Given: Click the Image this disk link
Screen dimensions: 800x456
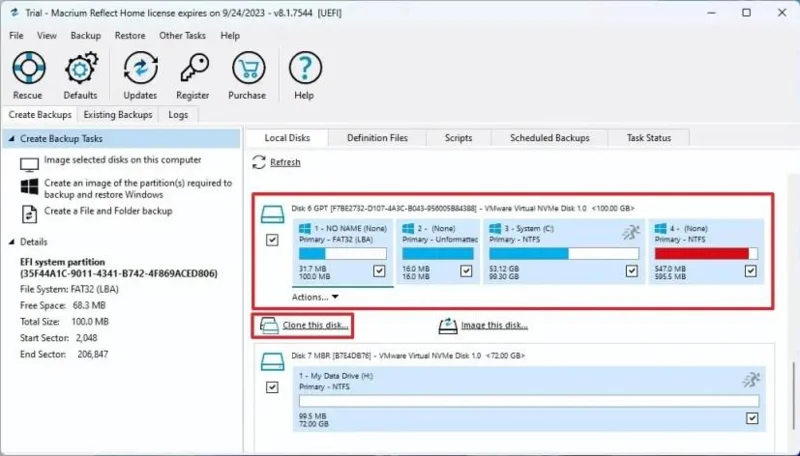Looking at the screenshot, I should click(494, 325).
